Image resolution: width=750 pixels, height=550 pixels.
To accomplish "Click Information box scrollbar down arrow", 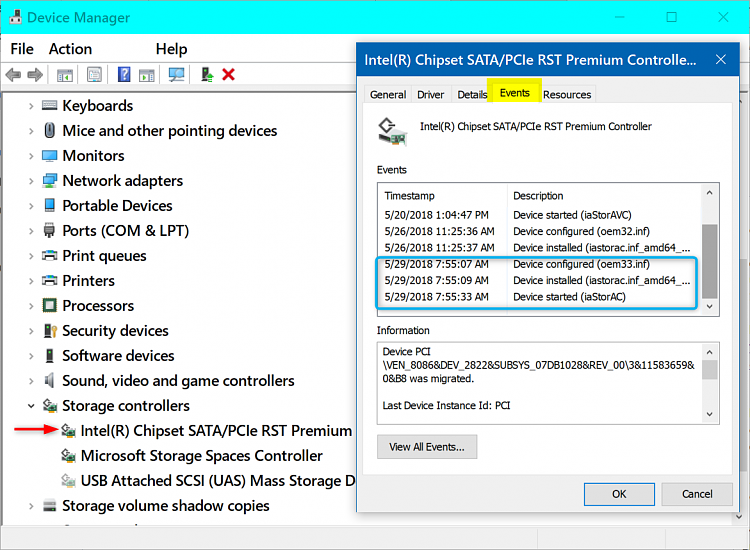I will tap(709, 414).
